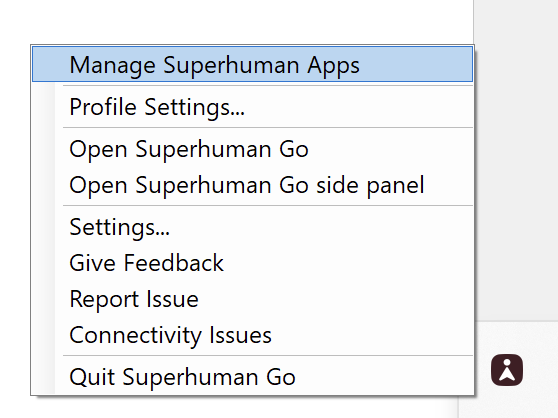
Task: Open Profile Settings... entry
Action: [252, 107]
